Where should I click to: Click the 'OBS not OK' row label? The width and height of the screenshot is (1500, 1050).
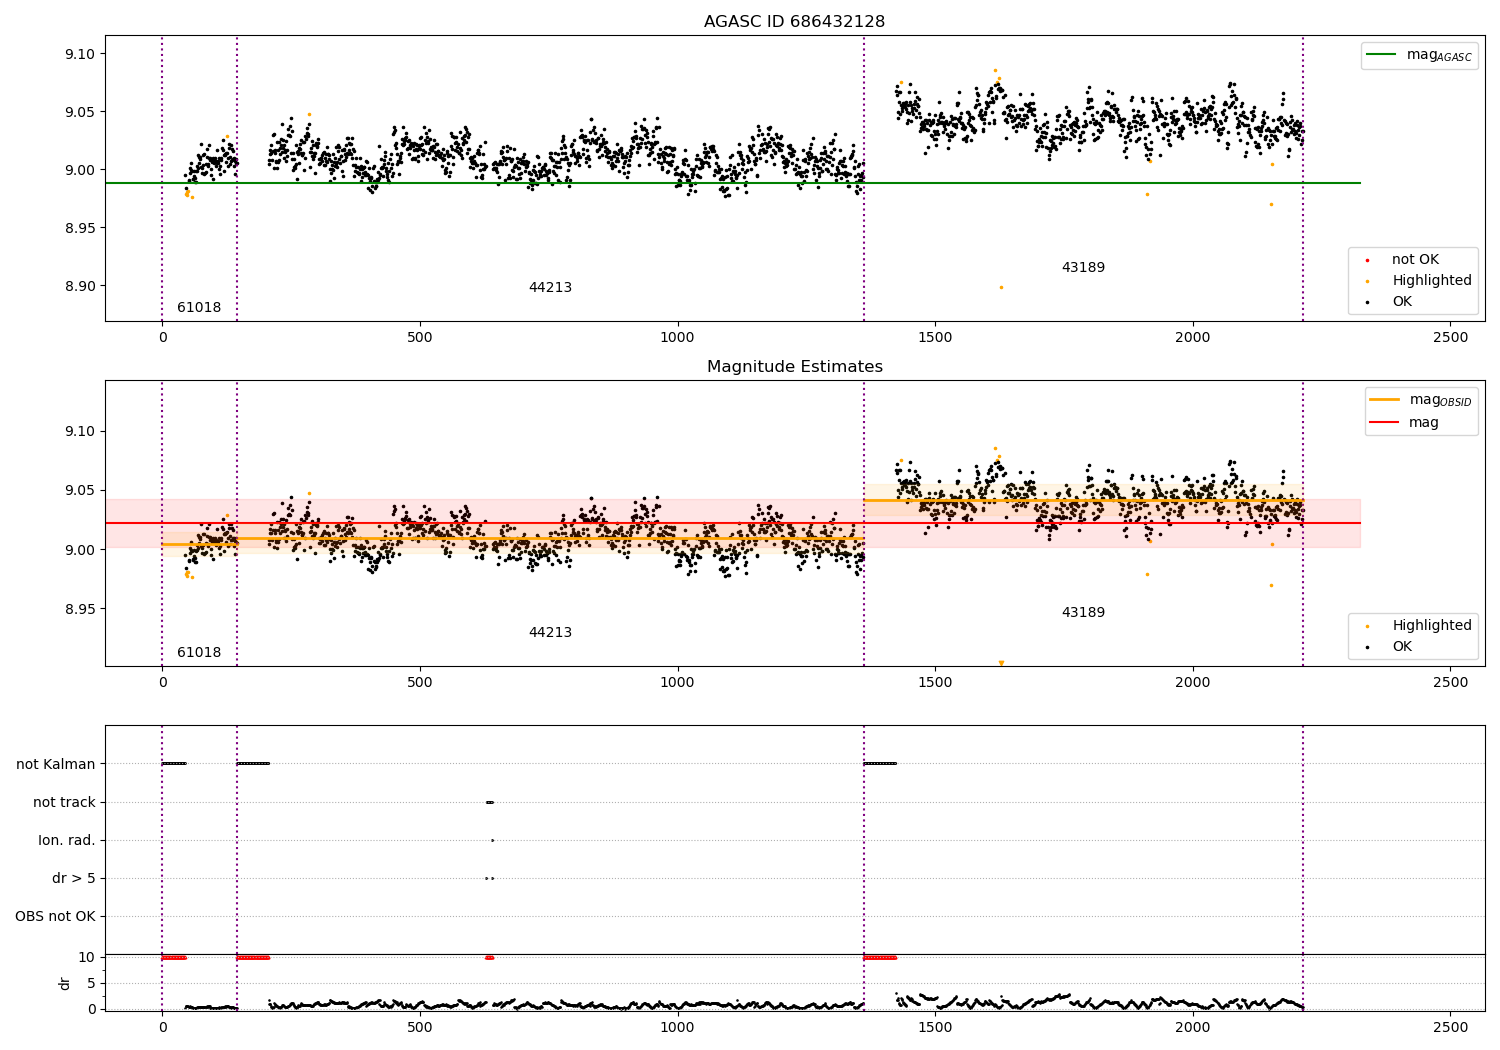(56, 917)
